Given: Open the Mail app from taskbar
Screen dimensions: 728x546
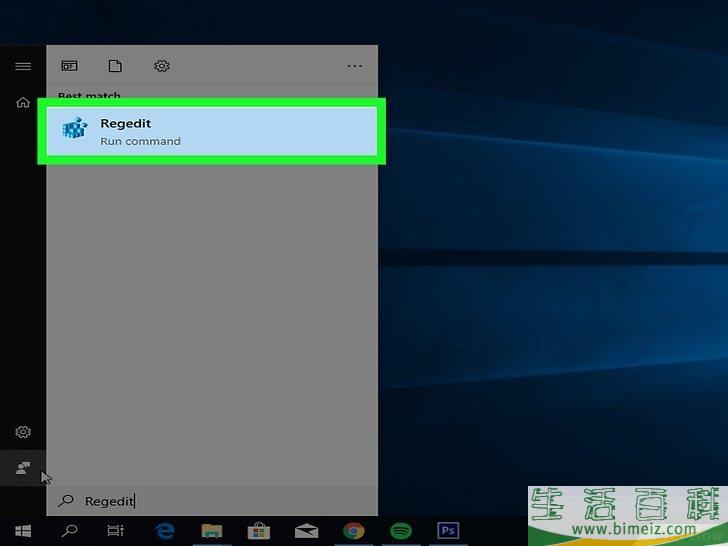Looking at the screenshot, I should pyautogui.click(x=306, y=531).
